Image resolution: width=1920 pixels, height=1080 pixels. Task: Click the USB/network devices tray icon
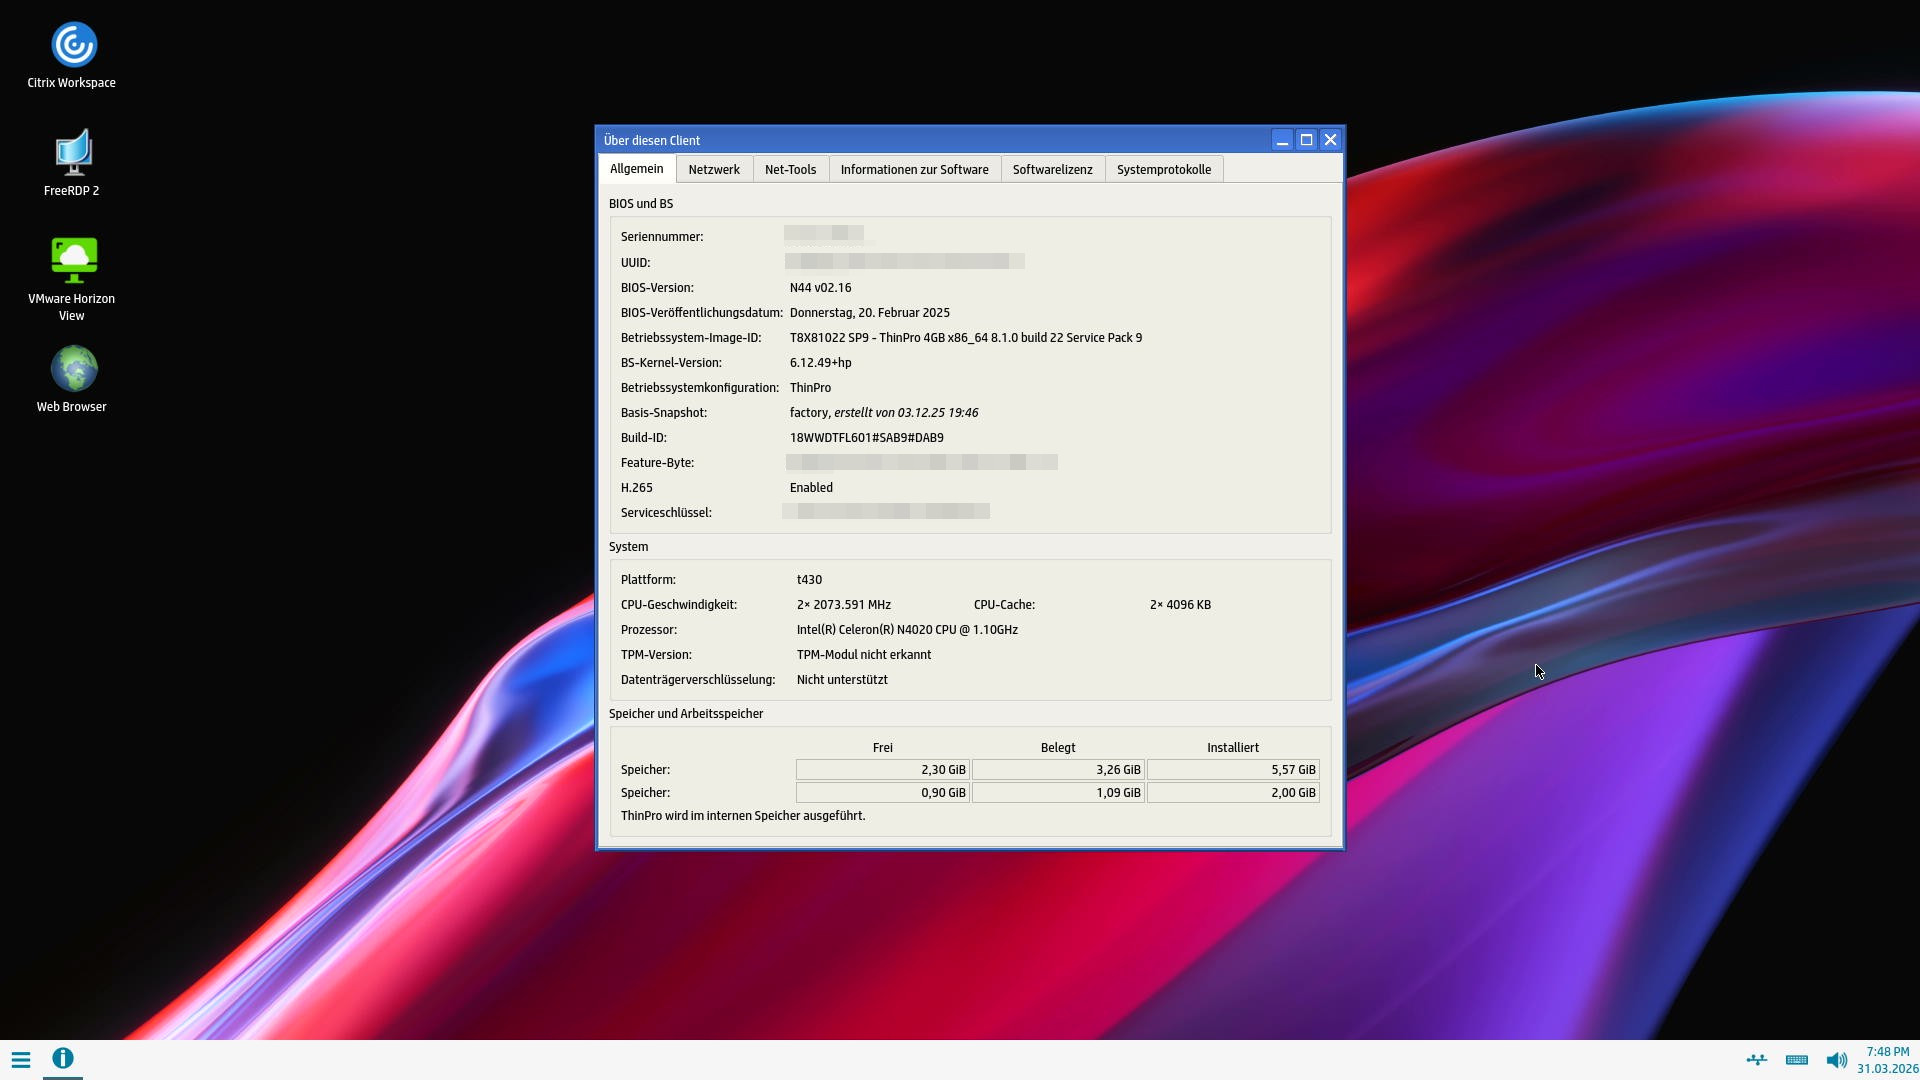tap(1756, 1060)
